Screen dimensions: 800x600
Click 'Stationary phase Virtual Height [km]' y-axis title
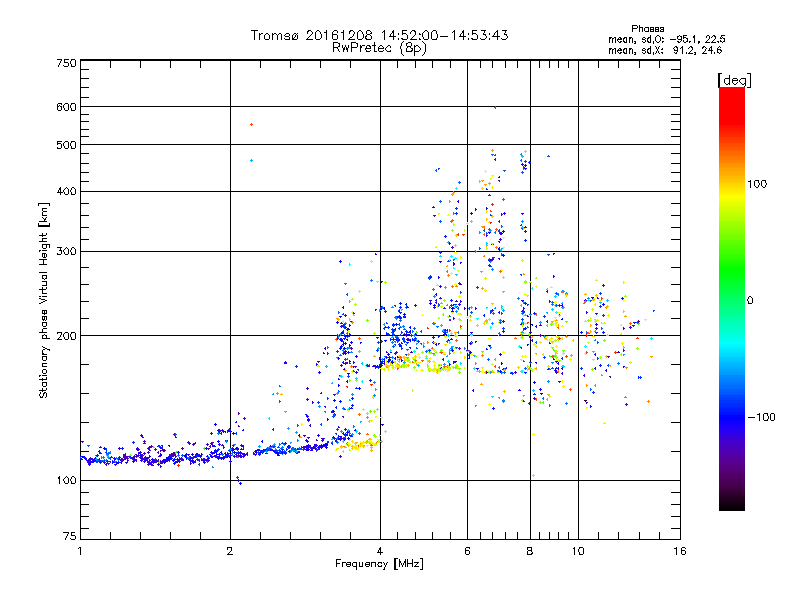44,300
